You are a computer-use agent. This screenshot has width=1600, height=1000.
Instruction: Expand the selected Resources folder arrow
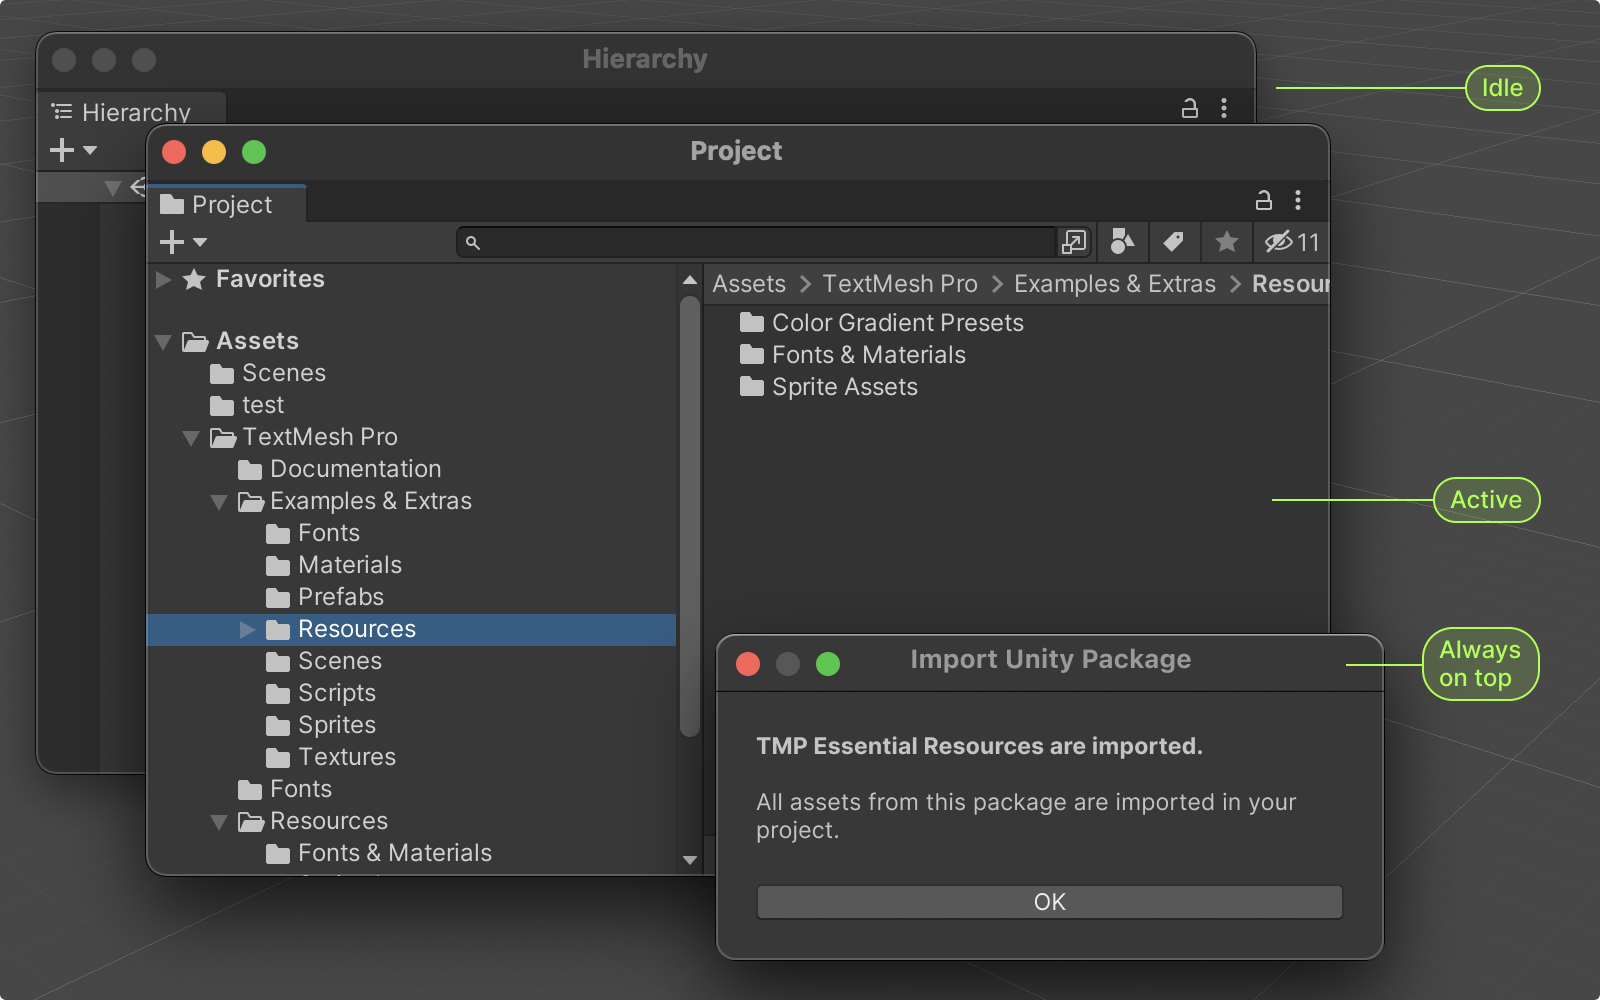tap(247, 630)
